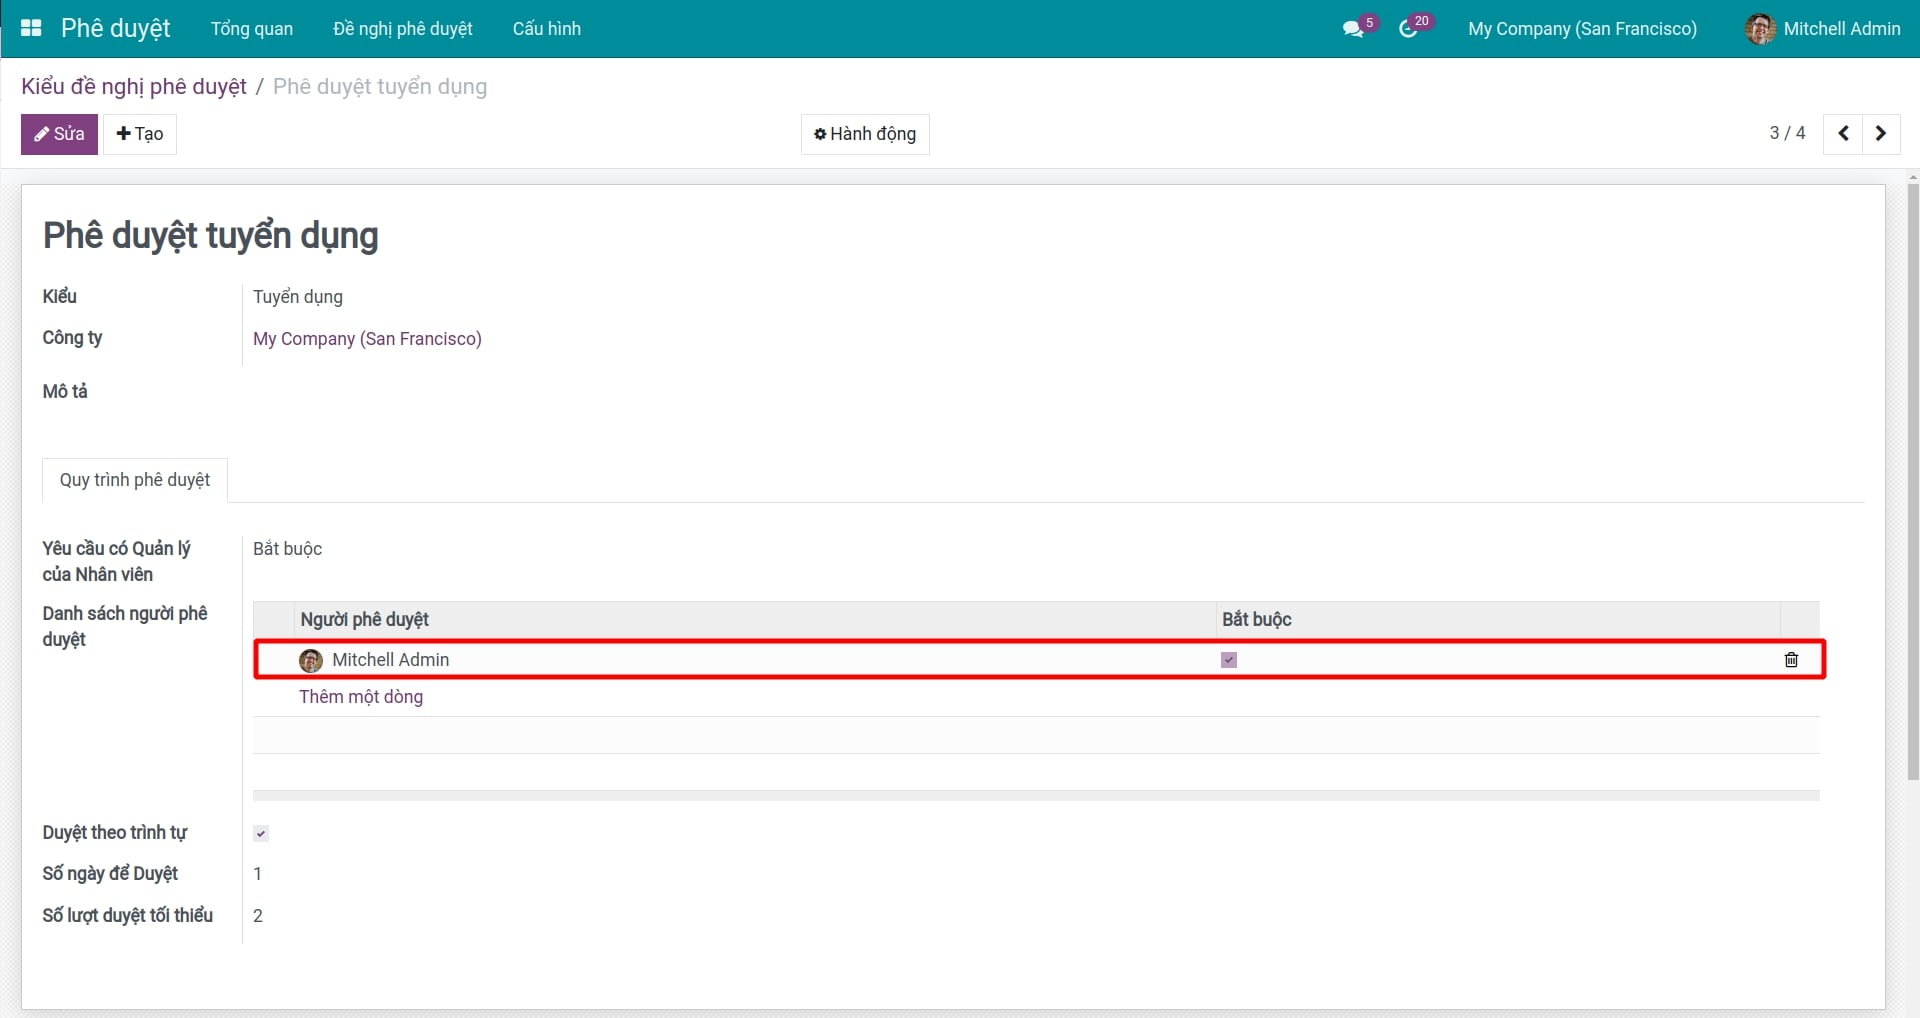The image size is (1920, 1018).
Task: Open the Cấu hình menu
Action: point(547,29)
